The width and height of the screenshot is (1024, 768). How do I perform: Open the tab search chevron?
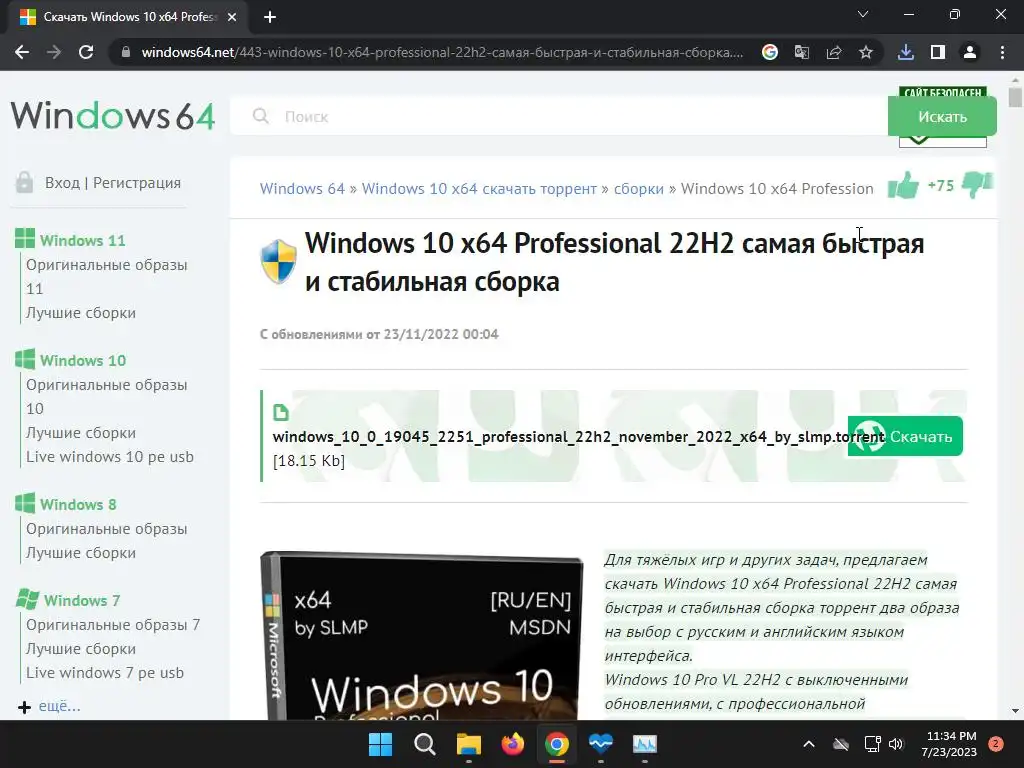coord(863,14)
